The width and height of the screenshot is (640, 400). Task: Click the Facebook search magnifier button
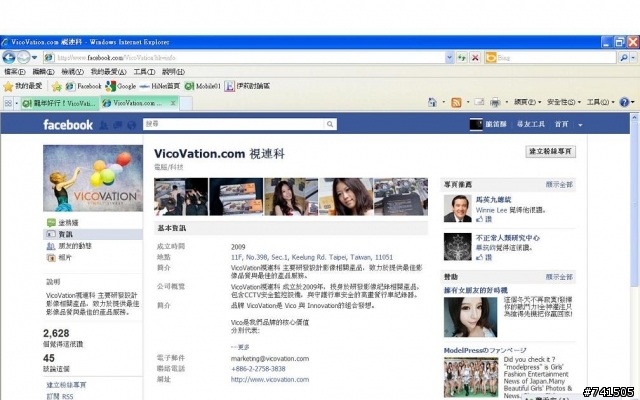point(330,124)
